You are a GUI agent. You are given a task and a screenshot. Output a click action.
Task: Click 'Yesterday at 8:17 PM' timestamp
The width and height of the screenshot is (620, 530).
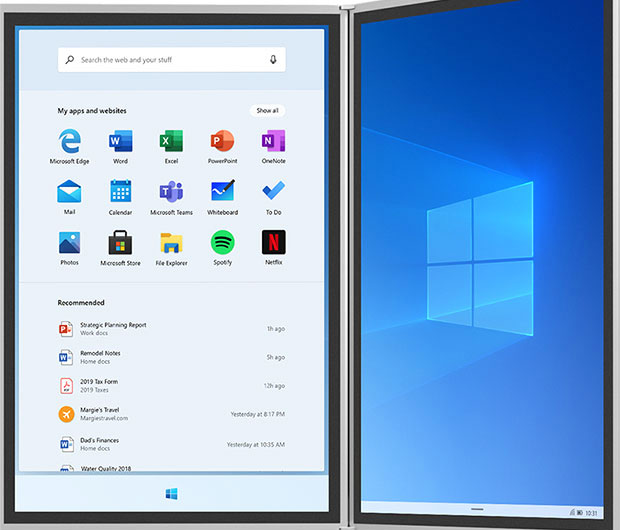click(x=258, y=414)
